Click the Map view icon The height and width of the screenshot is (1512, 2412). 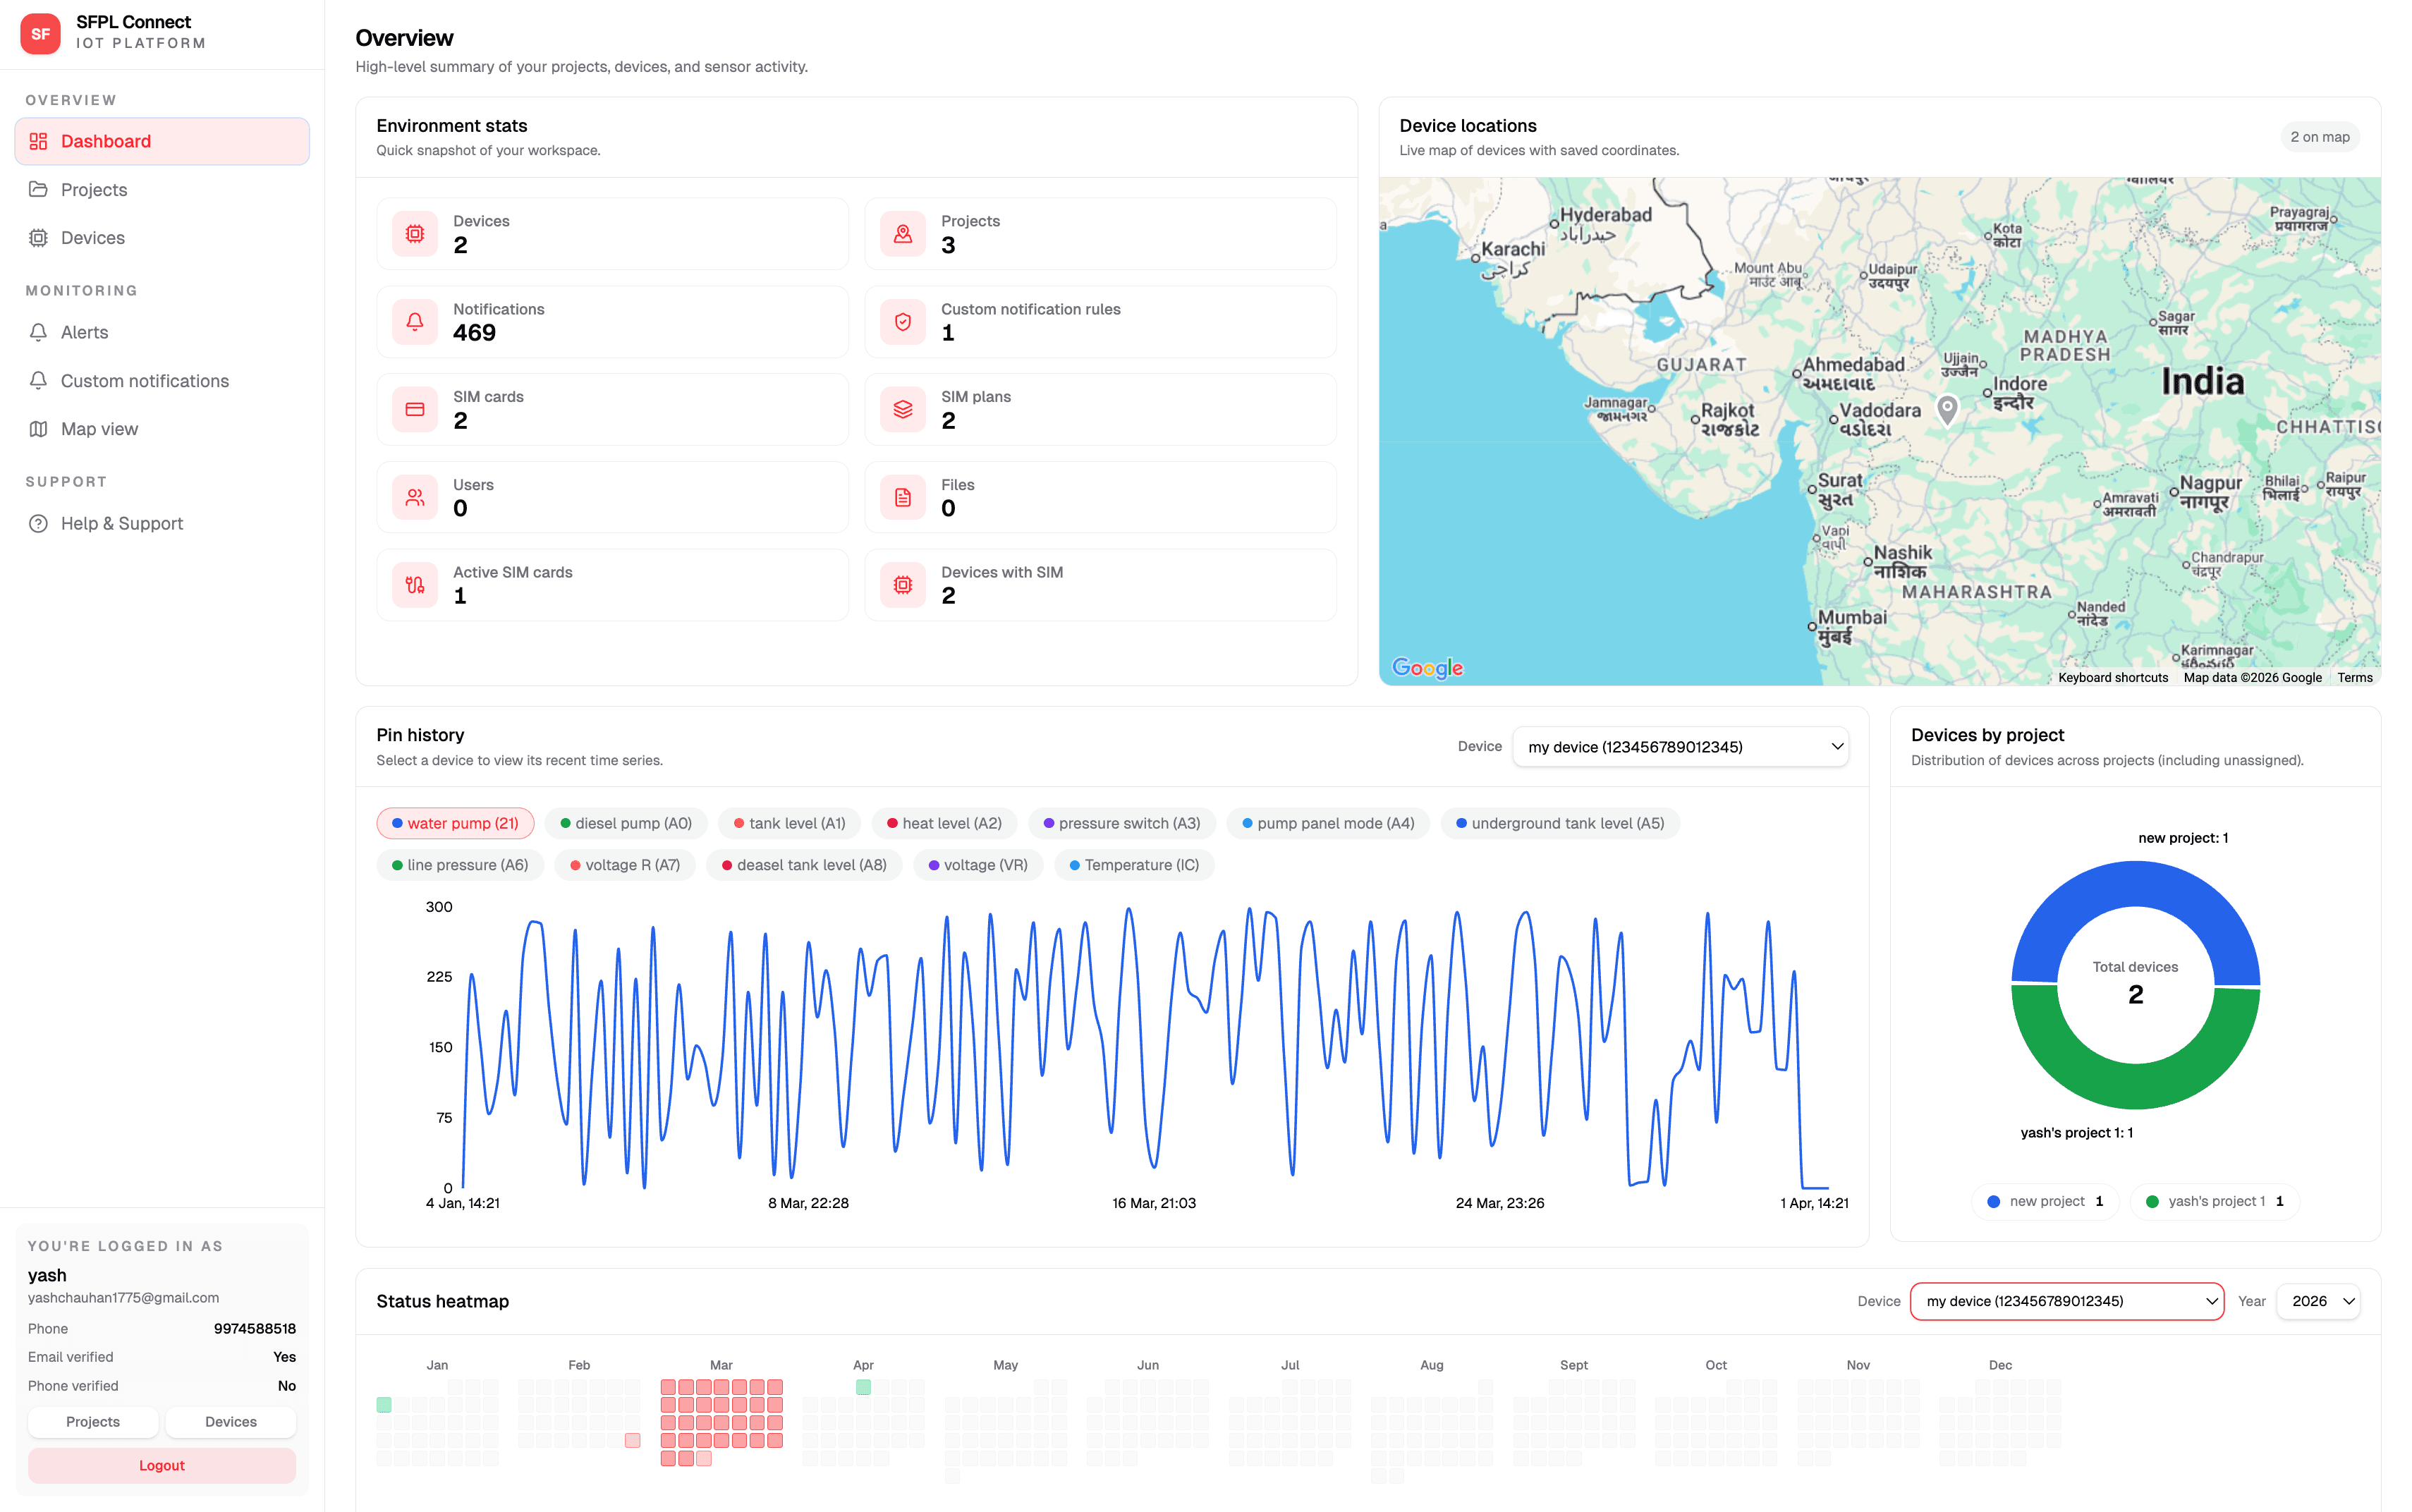[38, 428]
